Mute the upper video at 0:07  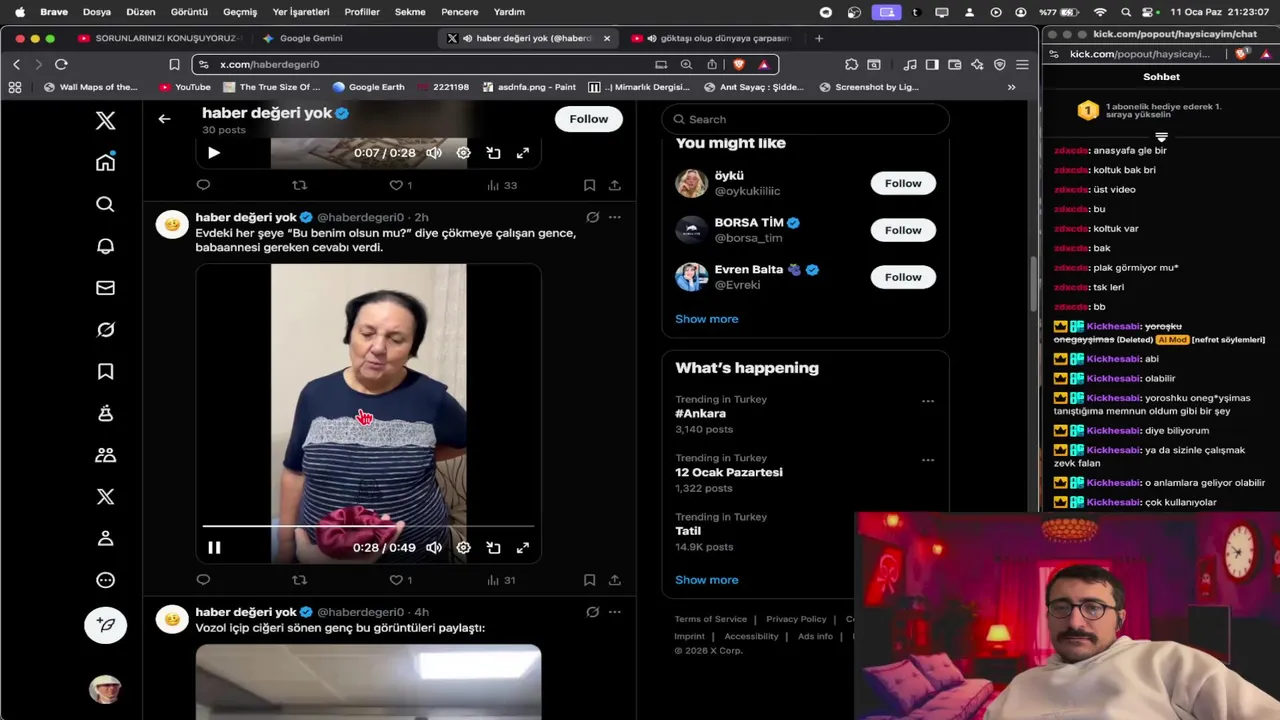click(434, 153)
